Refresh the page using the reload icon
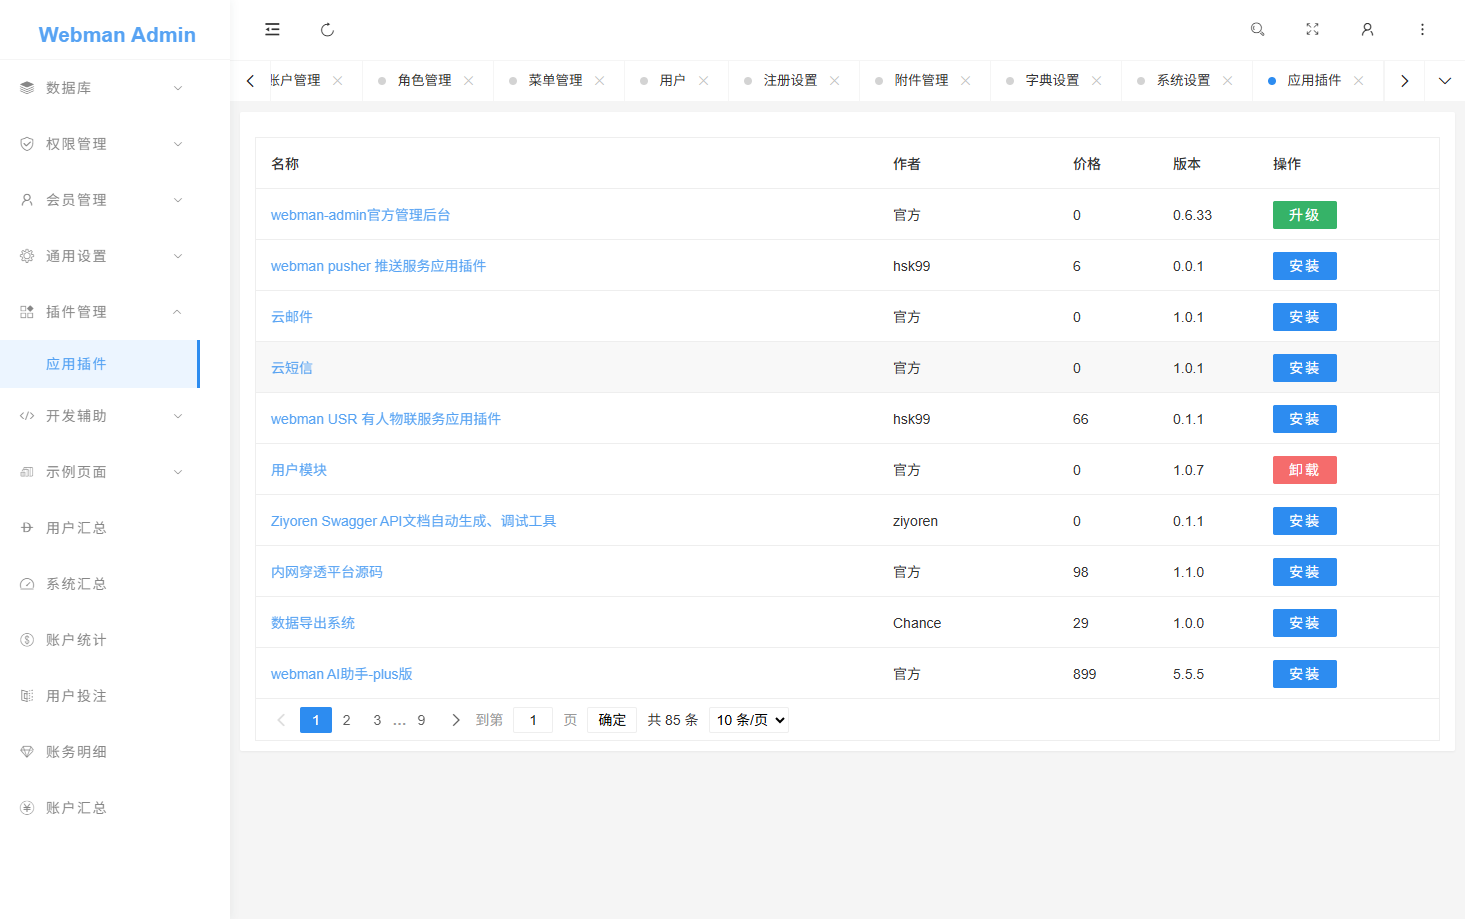This screenshot has height=919, width=1465. click(327, 30)
